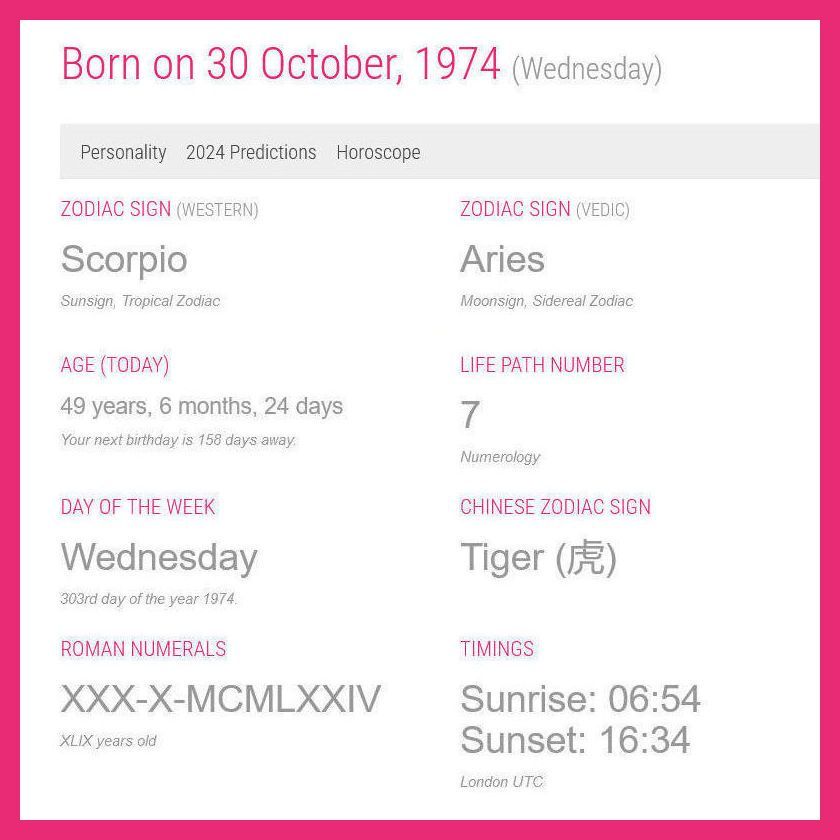Click the London UTC timezone label
Screen dimensions: 840x840
coord(501,782)
